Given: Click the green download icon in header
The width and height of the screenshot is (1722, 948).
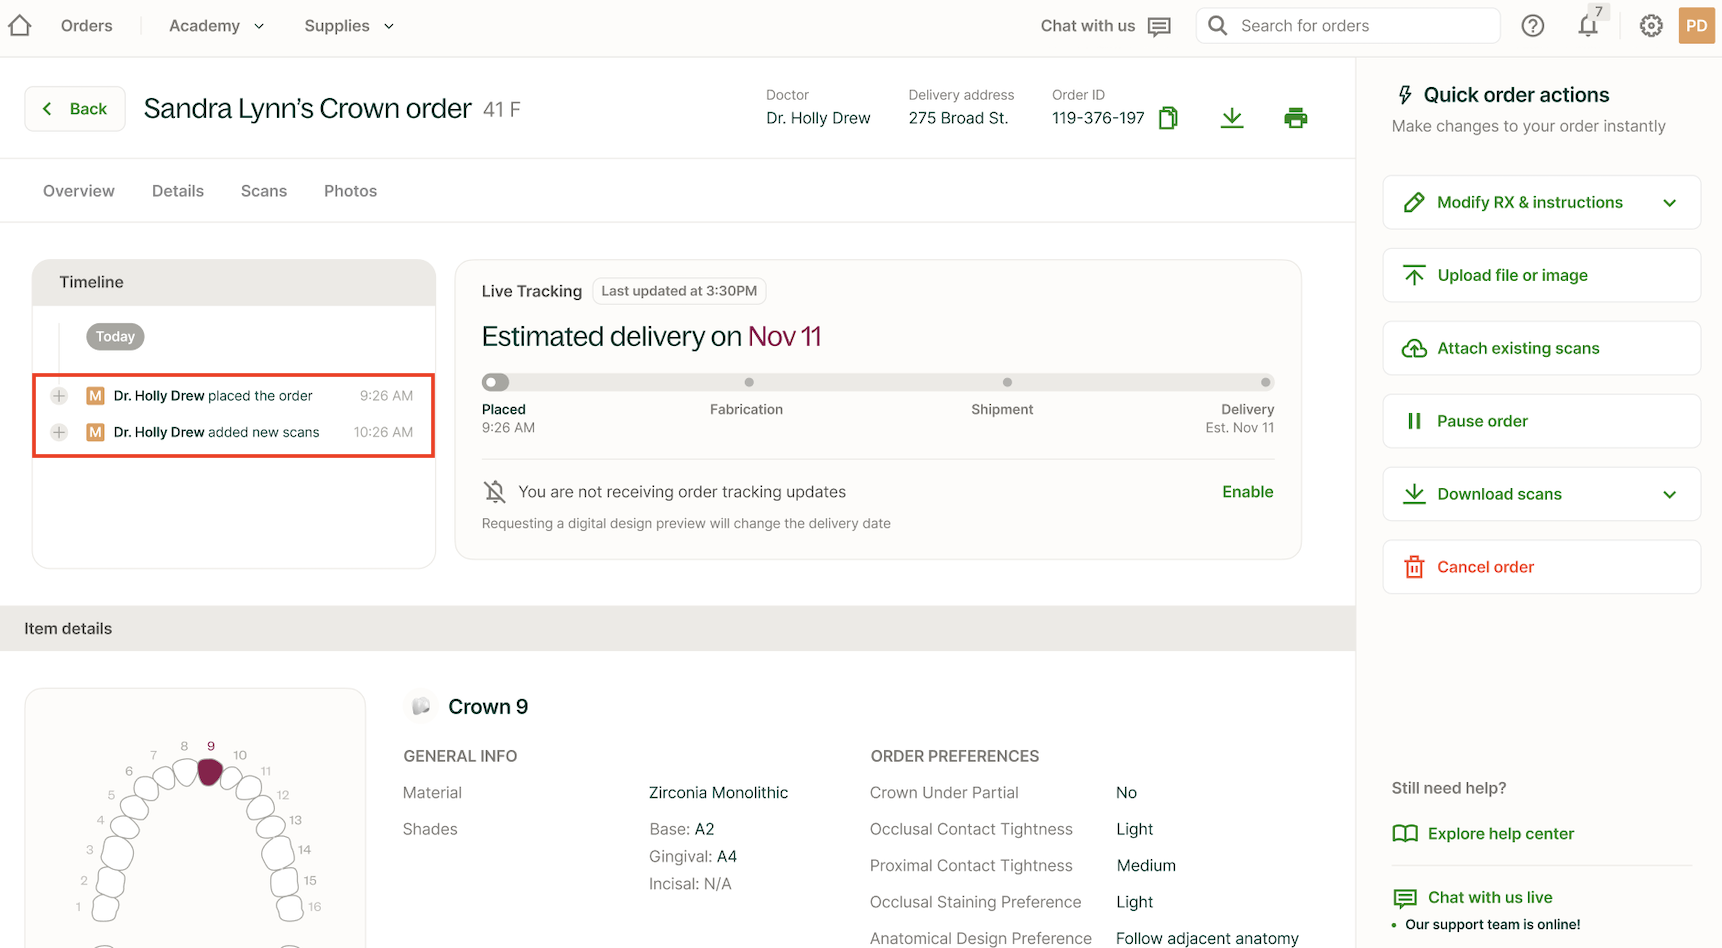Looking at the screenshot, I should [x=1232, y=118].
